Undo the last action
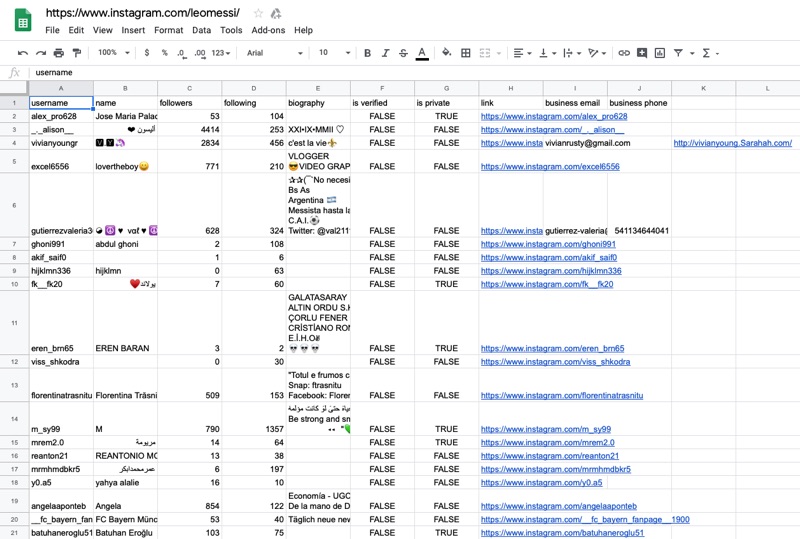 [22, 53]
